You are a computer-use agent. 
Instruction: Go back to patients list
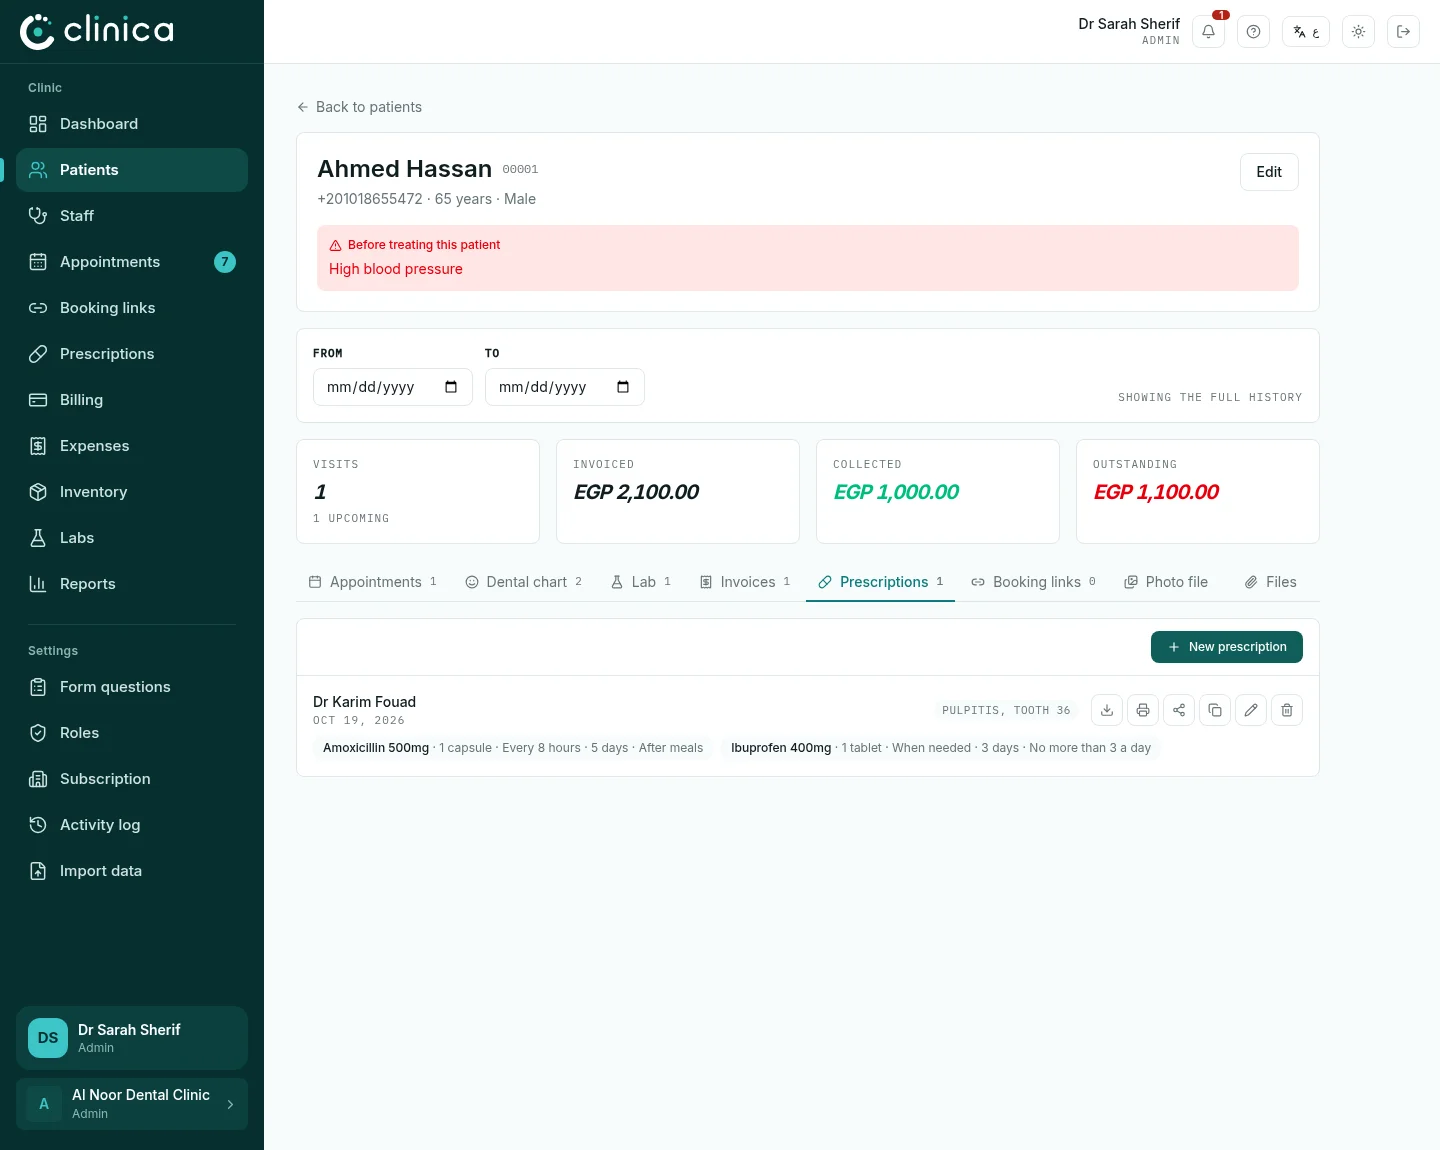click(x=359, y=107)
